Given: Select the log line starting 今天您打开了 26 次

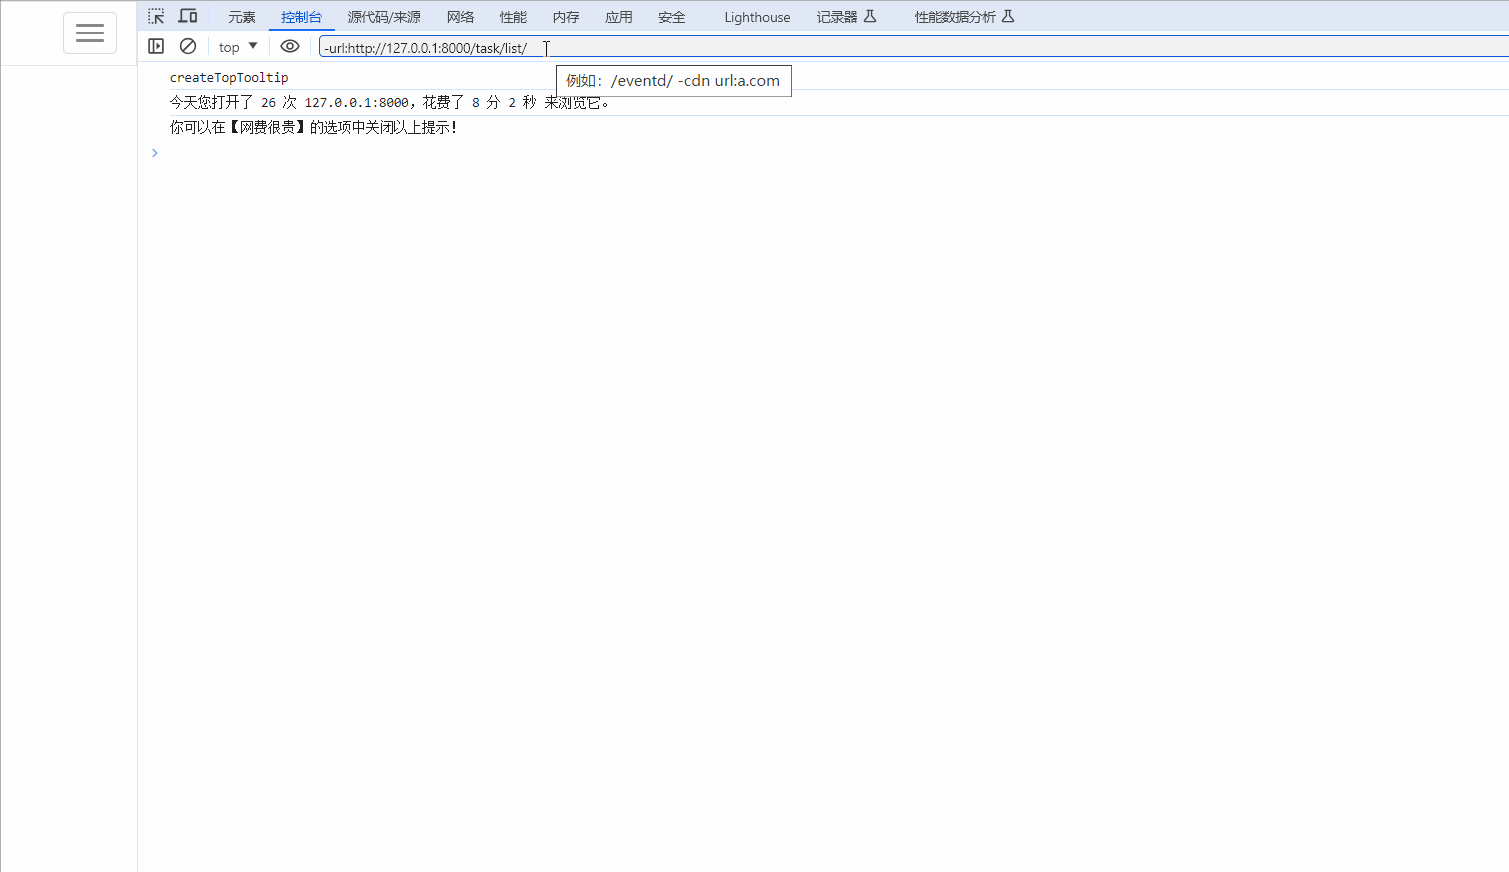Looking at the screenshot, I should coord(390,102).
